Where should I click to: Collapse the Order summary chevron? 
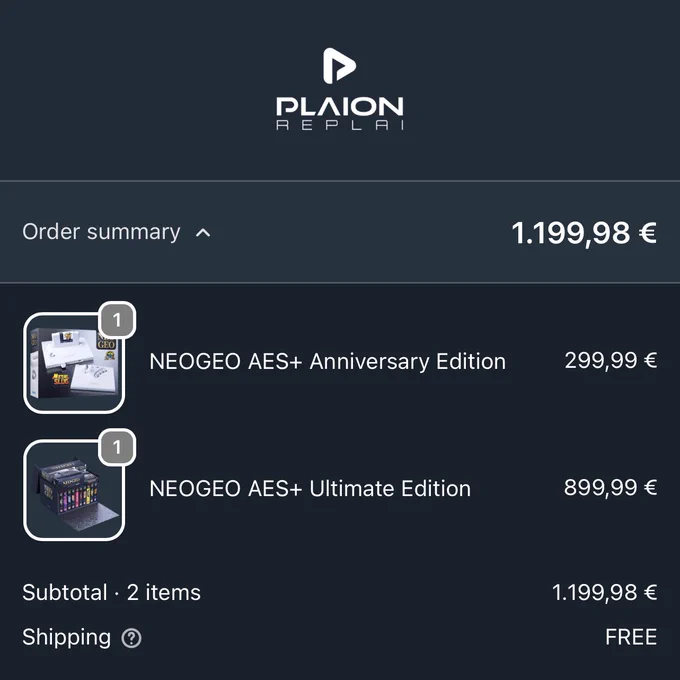tap(203, 233)
